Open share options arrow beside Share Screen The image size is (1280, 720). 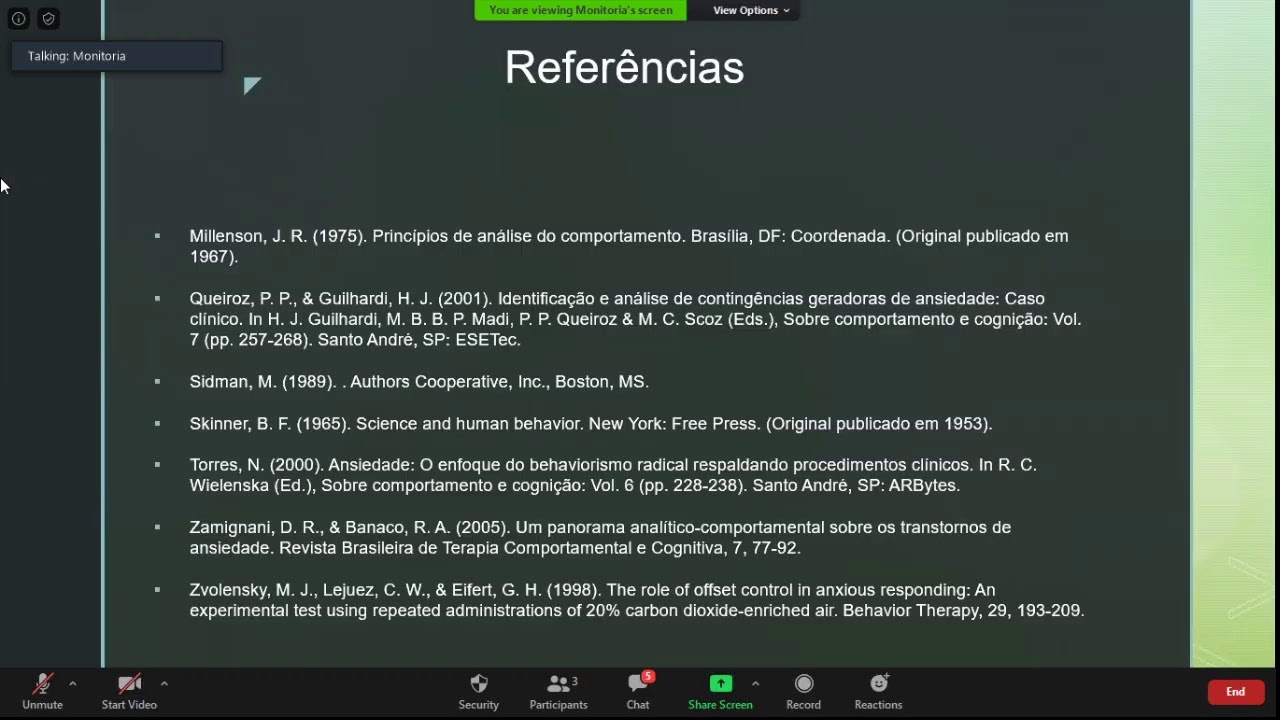755,684
